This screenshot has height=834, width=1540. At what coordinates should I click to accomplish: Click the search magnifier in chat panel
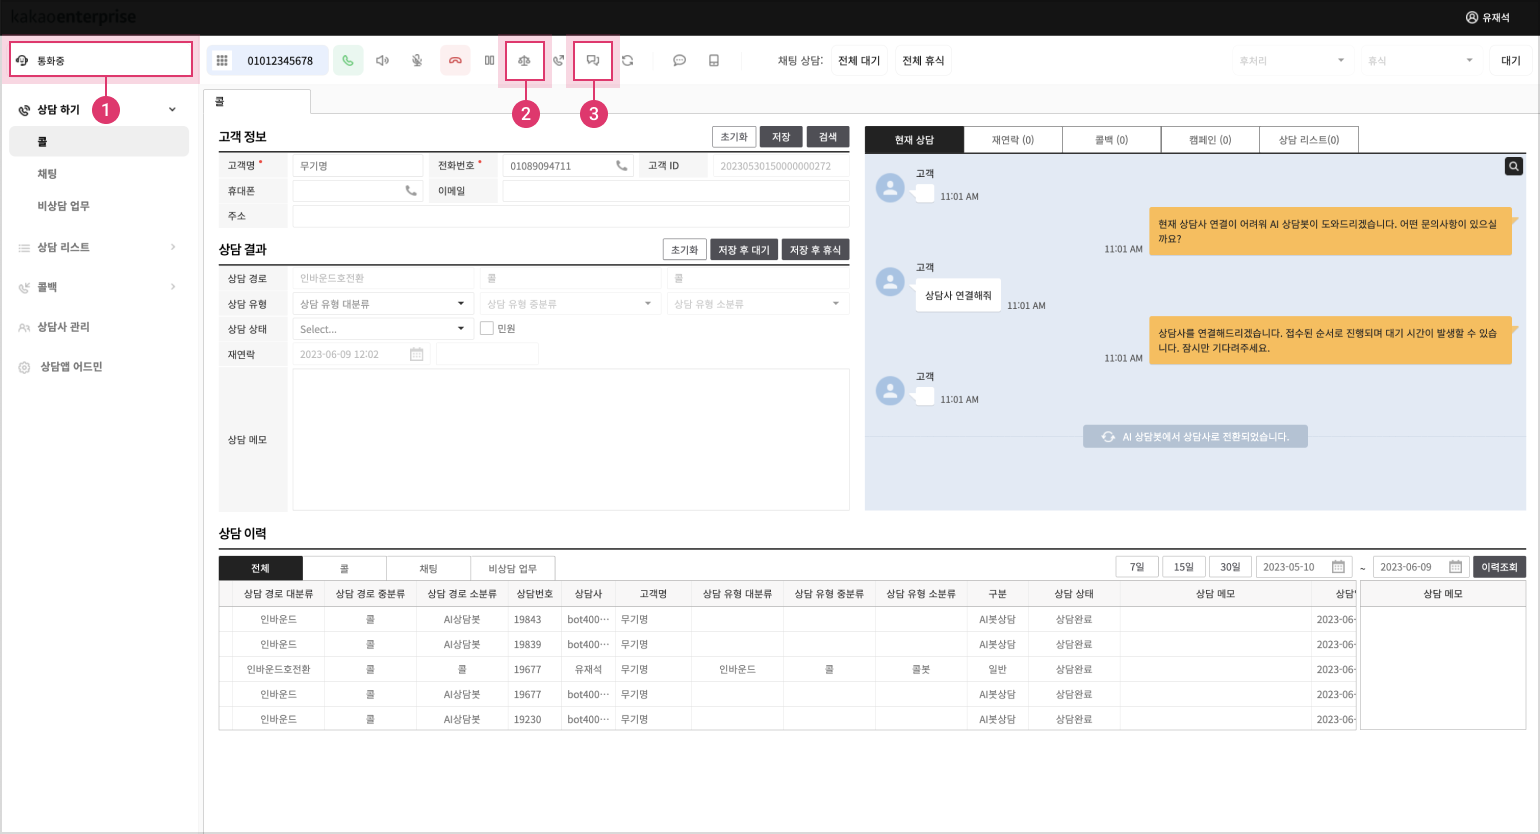1514,167
